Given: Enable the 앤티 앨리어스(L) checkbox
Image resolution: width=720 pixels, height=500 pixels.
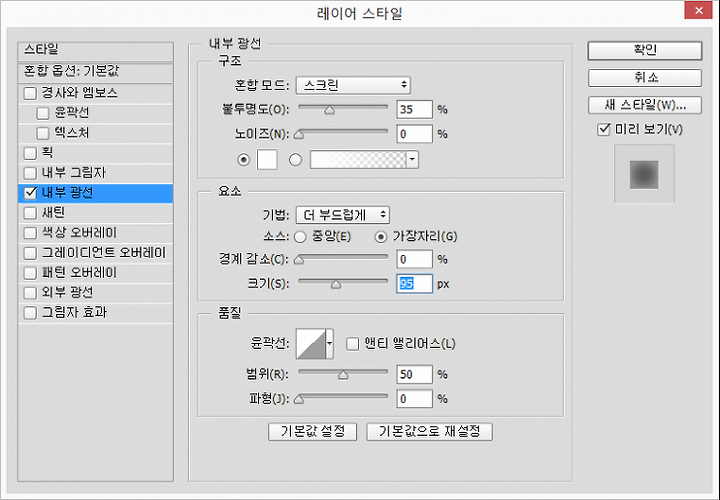Looking at the screenshot, I should coord(353,344).
